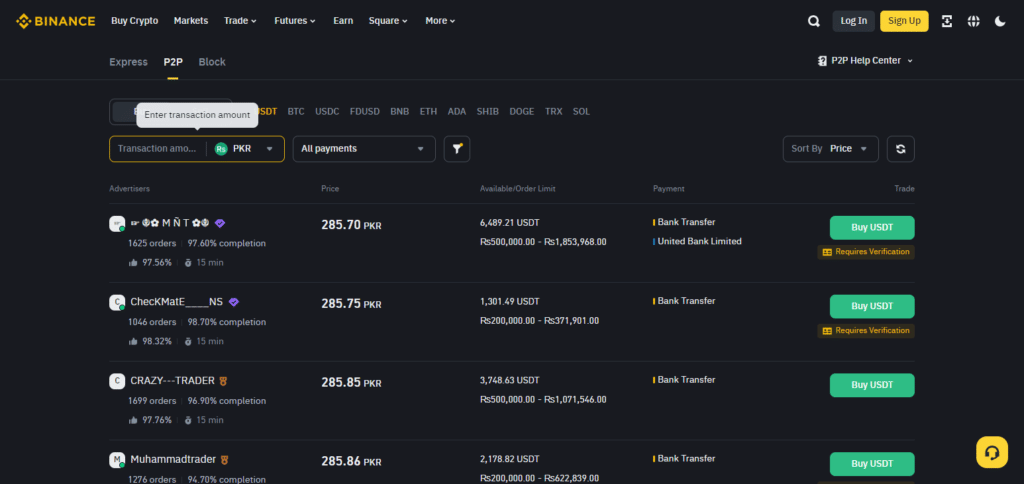
Task: Buy USDT from CRAZY---TRADER
Action: [x=872, y=385]
